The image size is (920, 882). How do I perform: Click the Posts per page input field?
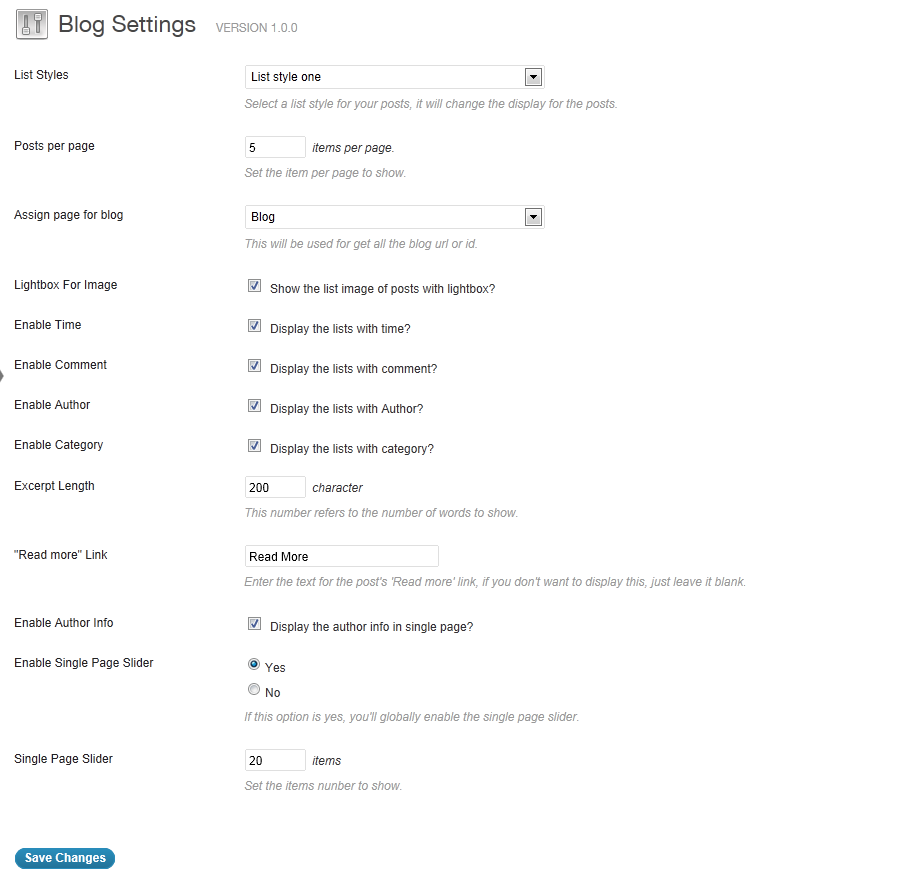(275, 147)
